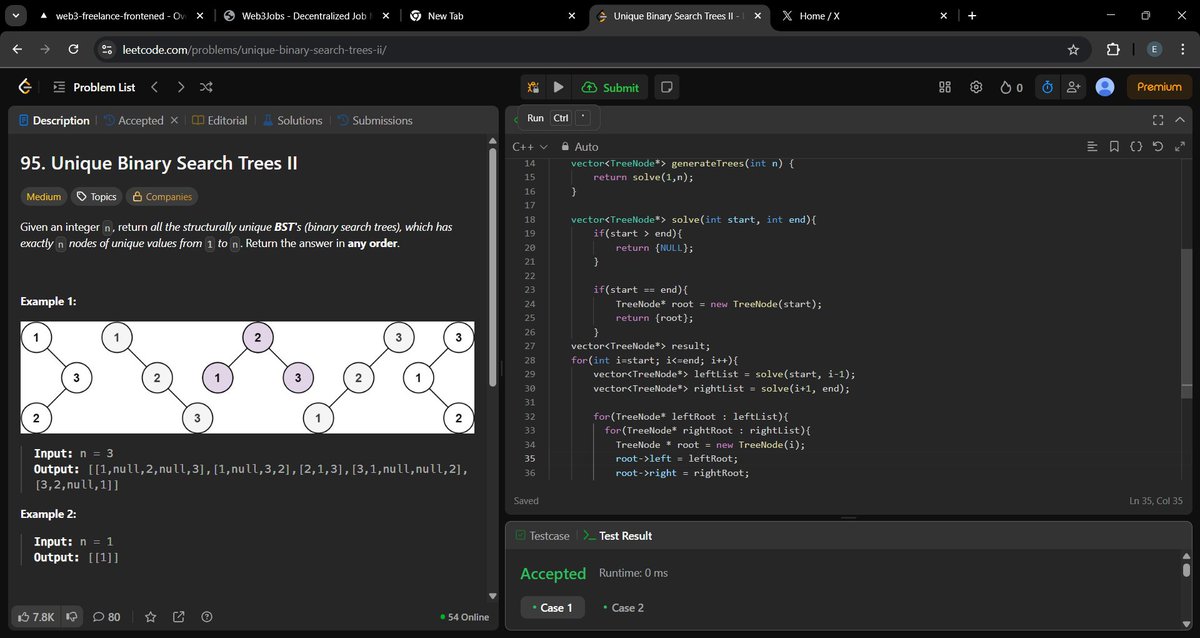The height and width of the screenshot is (638, 1200).
Task: Open the layout customization grid icon
Action: click(x=944, y=87)
